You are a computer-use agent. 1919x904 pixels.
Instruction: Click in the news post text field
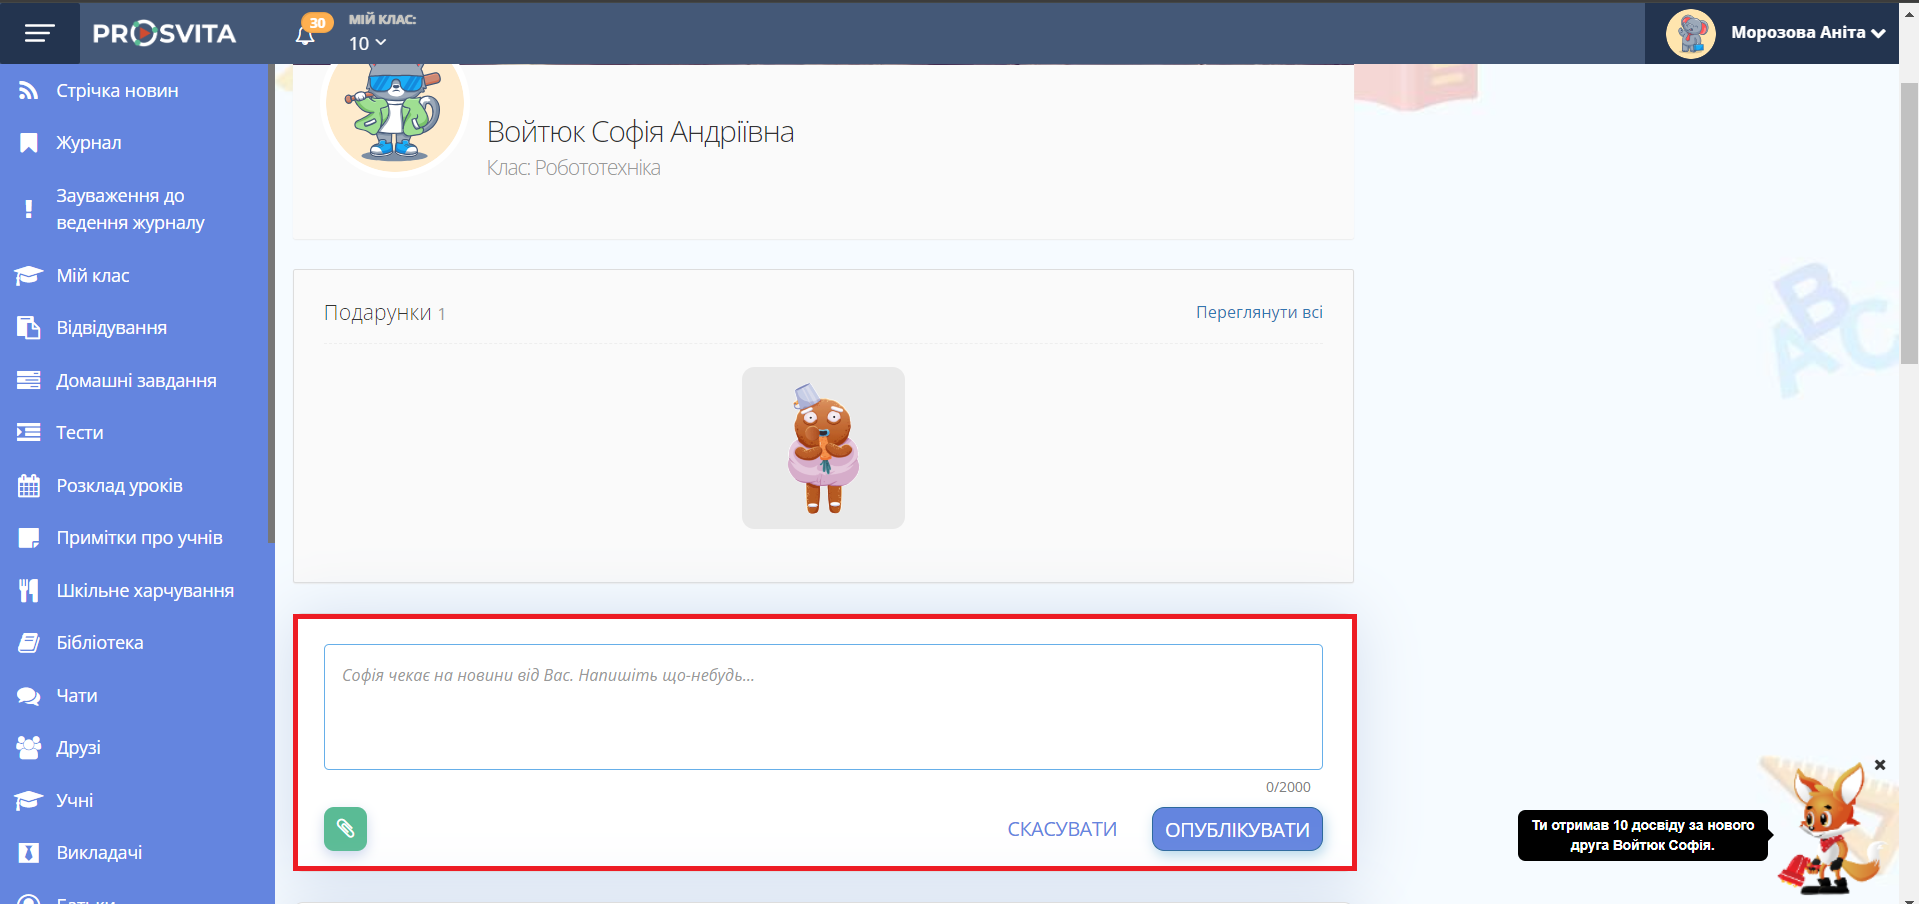822,706
